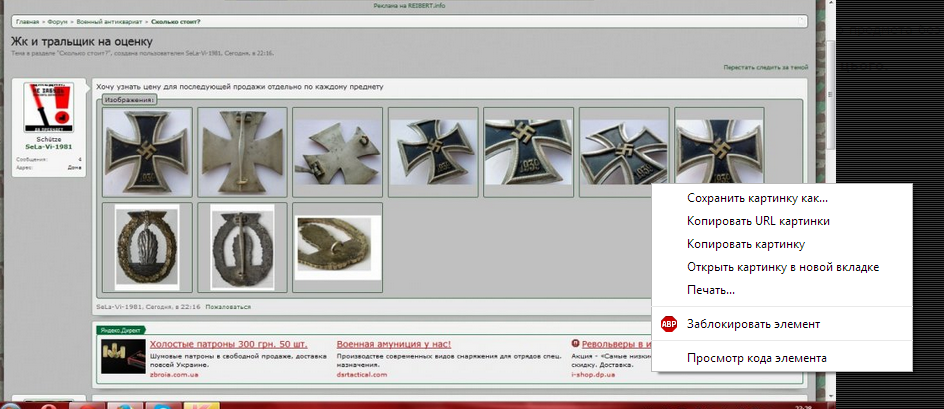Open ad link 'Военная амуниция у нас!'

(x=394, y=345)
